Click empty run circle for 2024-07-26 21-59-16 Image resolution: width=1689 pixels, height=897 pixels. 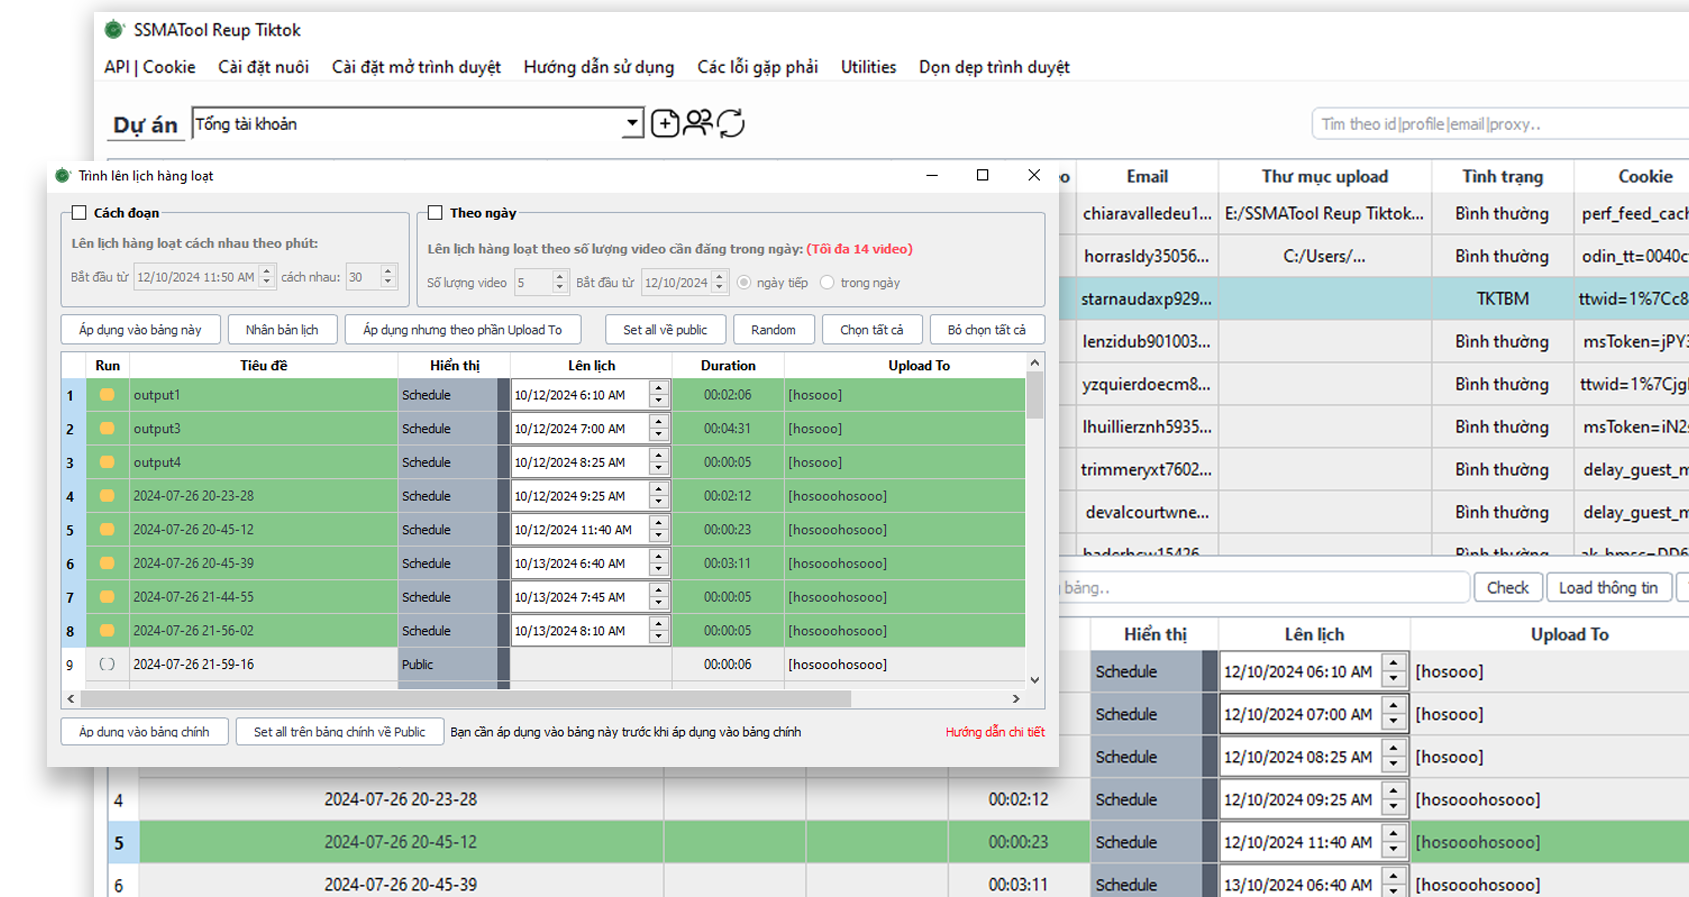click(107, 665)
